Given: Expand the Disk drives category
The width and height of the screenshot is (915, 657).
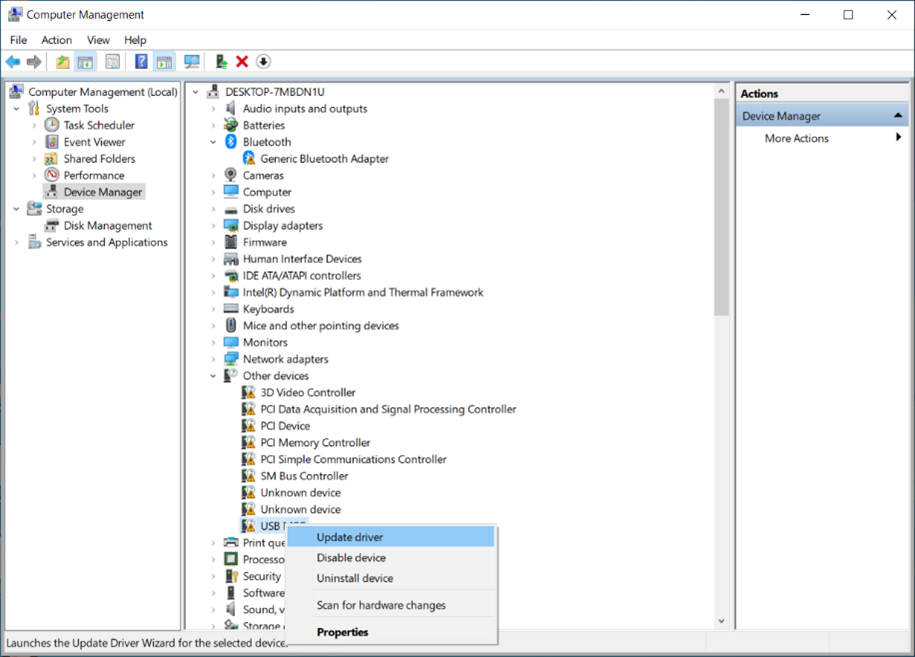Looking at the screenshot, I should coord(213,209).
